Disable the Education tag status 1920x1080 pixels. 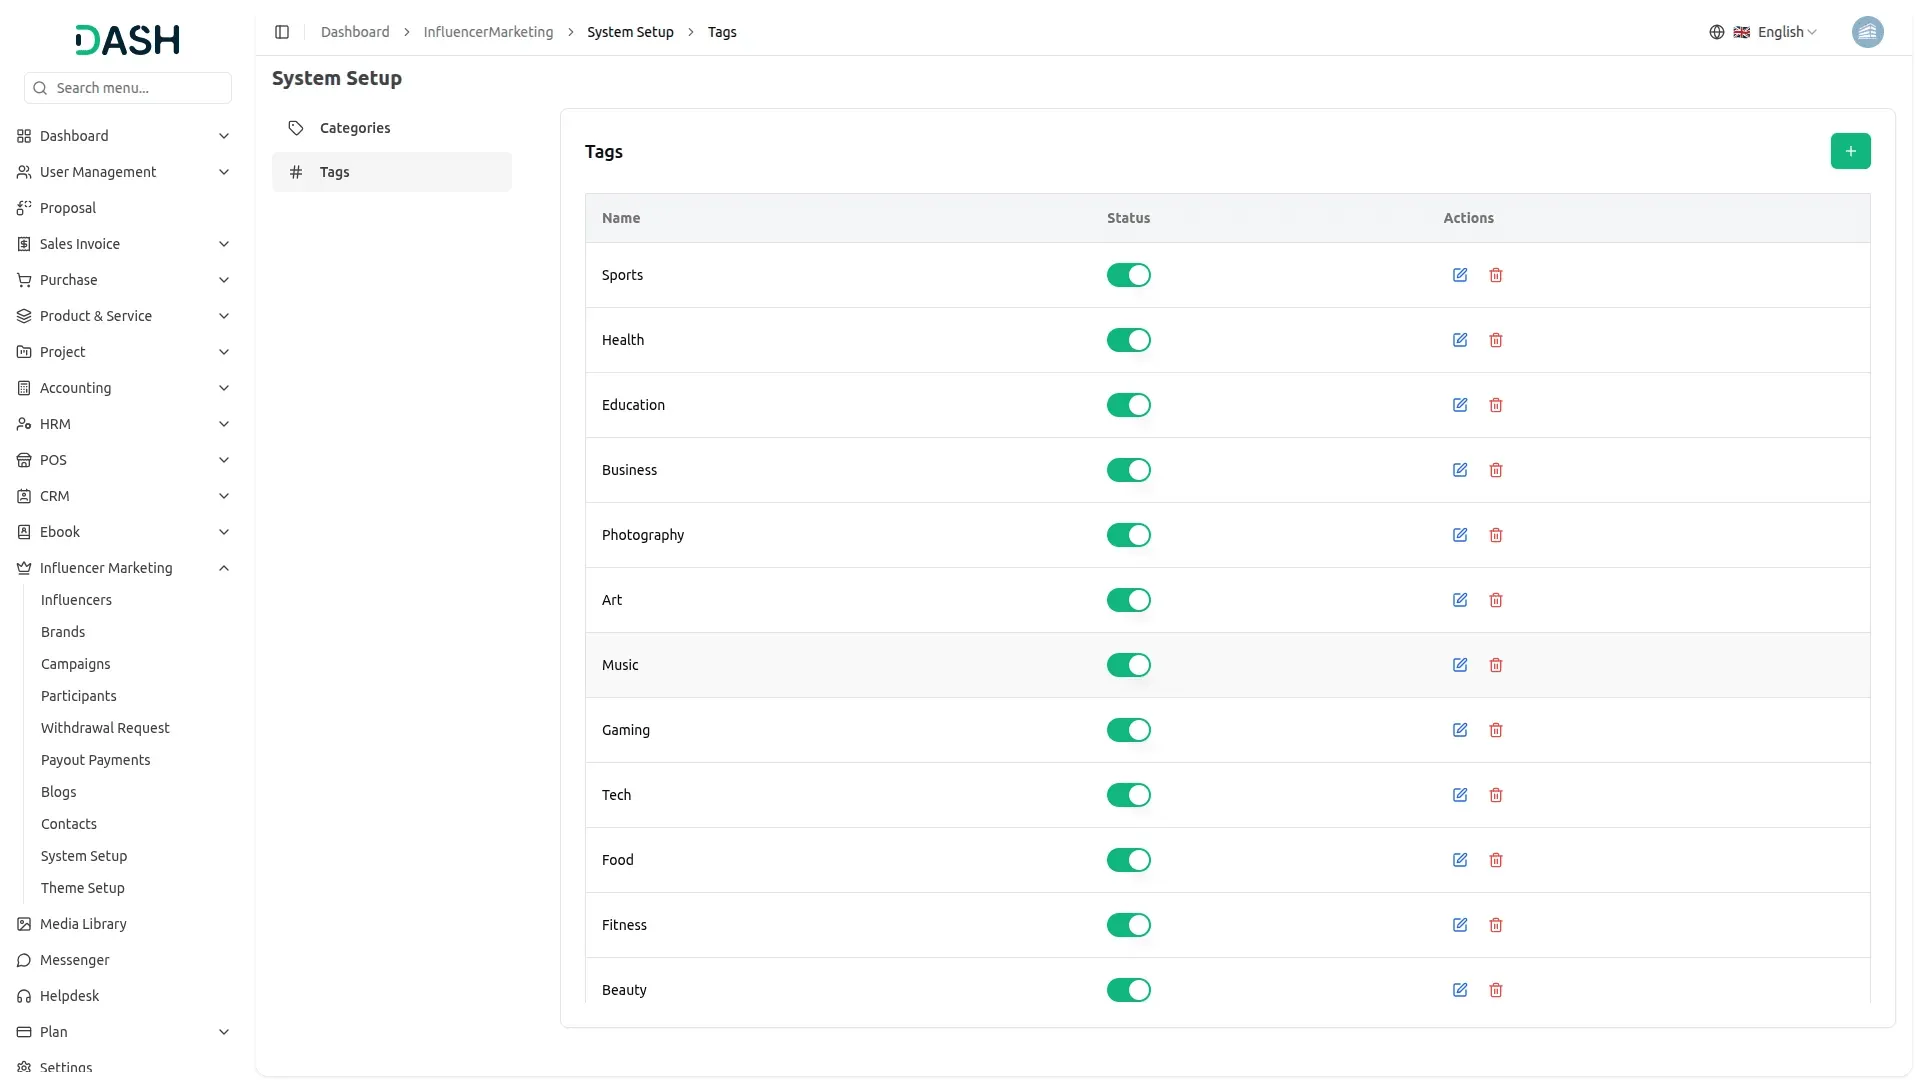click(1128, 405)
